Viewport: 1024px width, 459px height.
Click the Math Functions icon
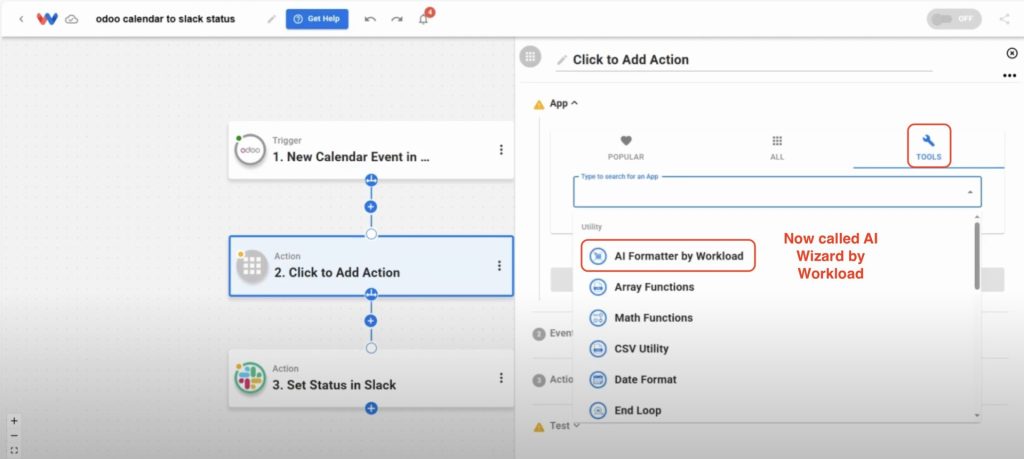click(598, 318)
